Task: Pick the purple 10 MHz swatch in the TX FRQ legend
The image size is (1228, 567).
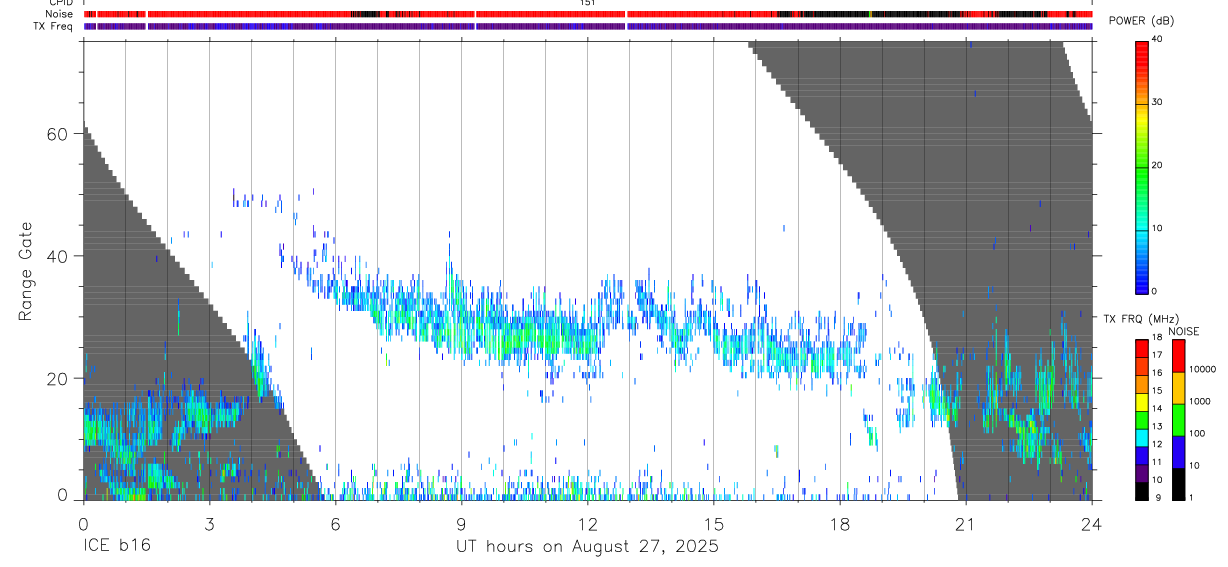Action: [1142, 473]
